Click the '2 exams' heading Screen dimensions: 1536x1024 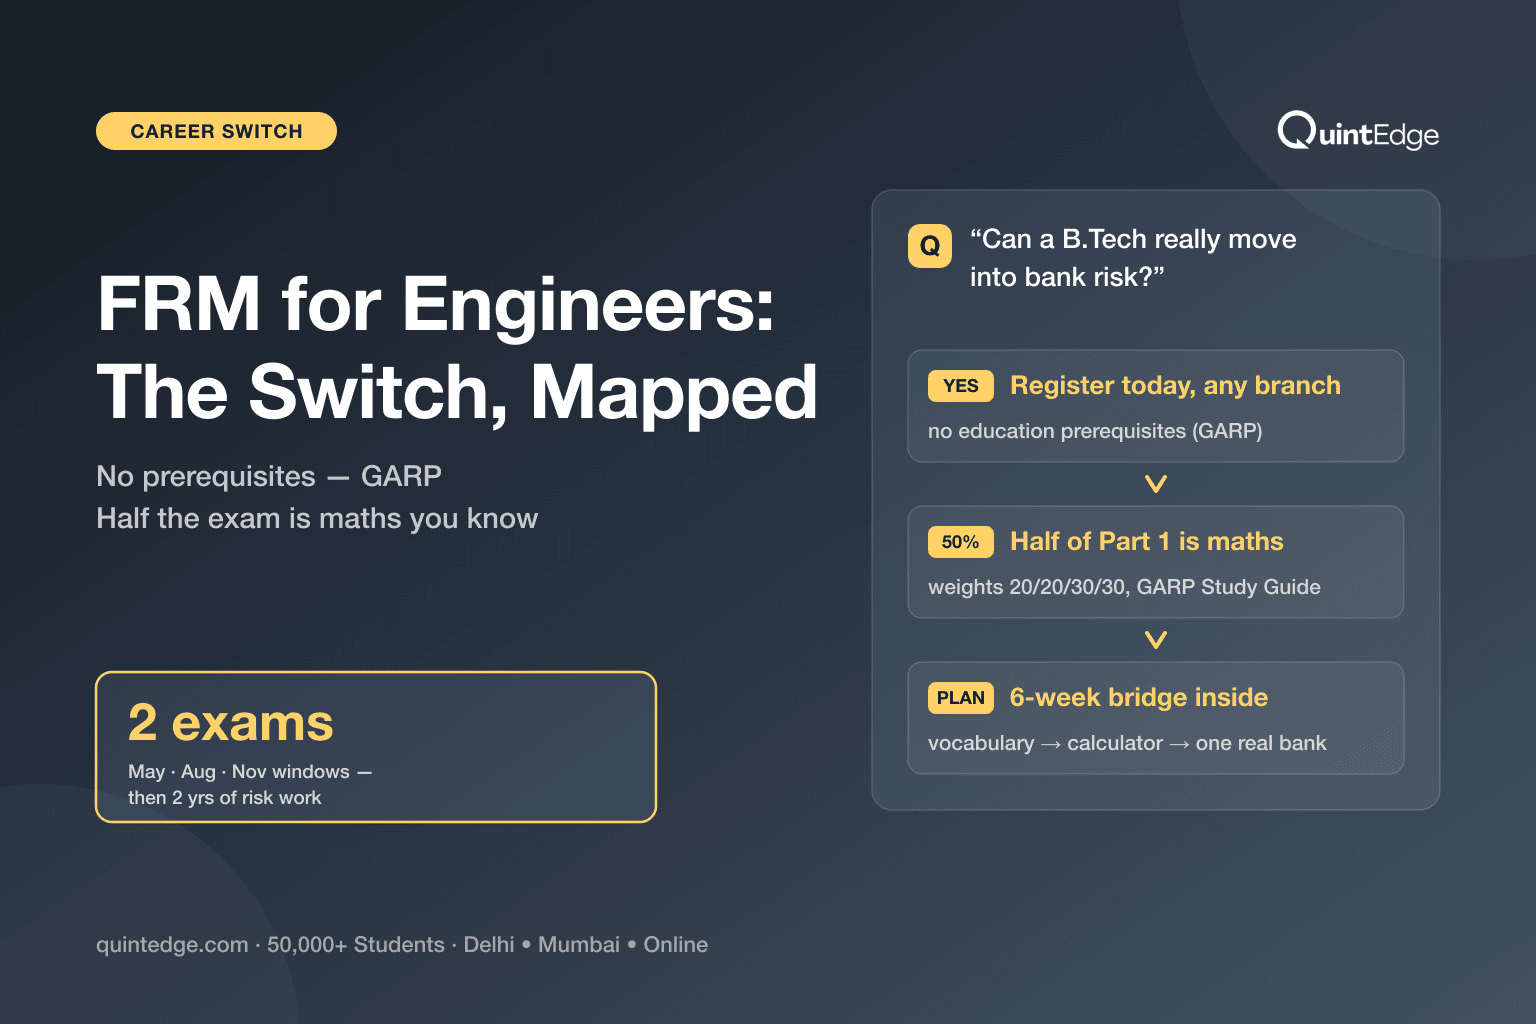coord(231,723)
